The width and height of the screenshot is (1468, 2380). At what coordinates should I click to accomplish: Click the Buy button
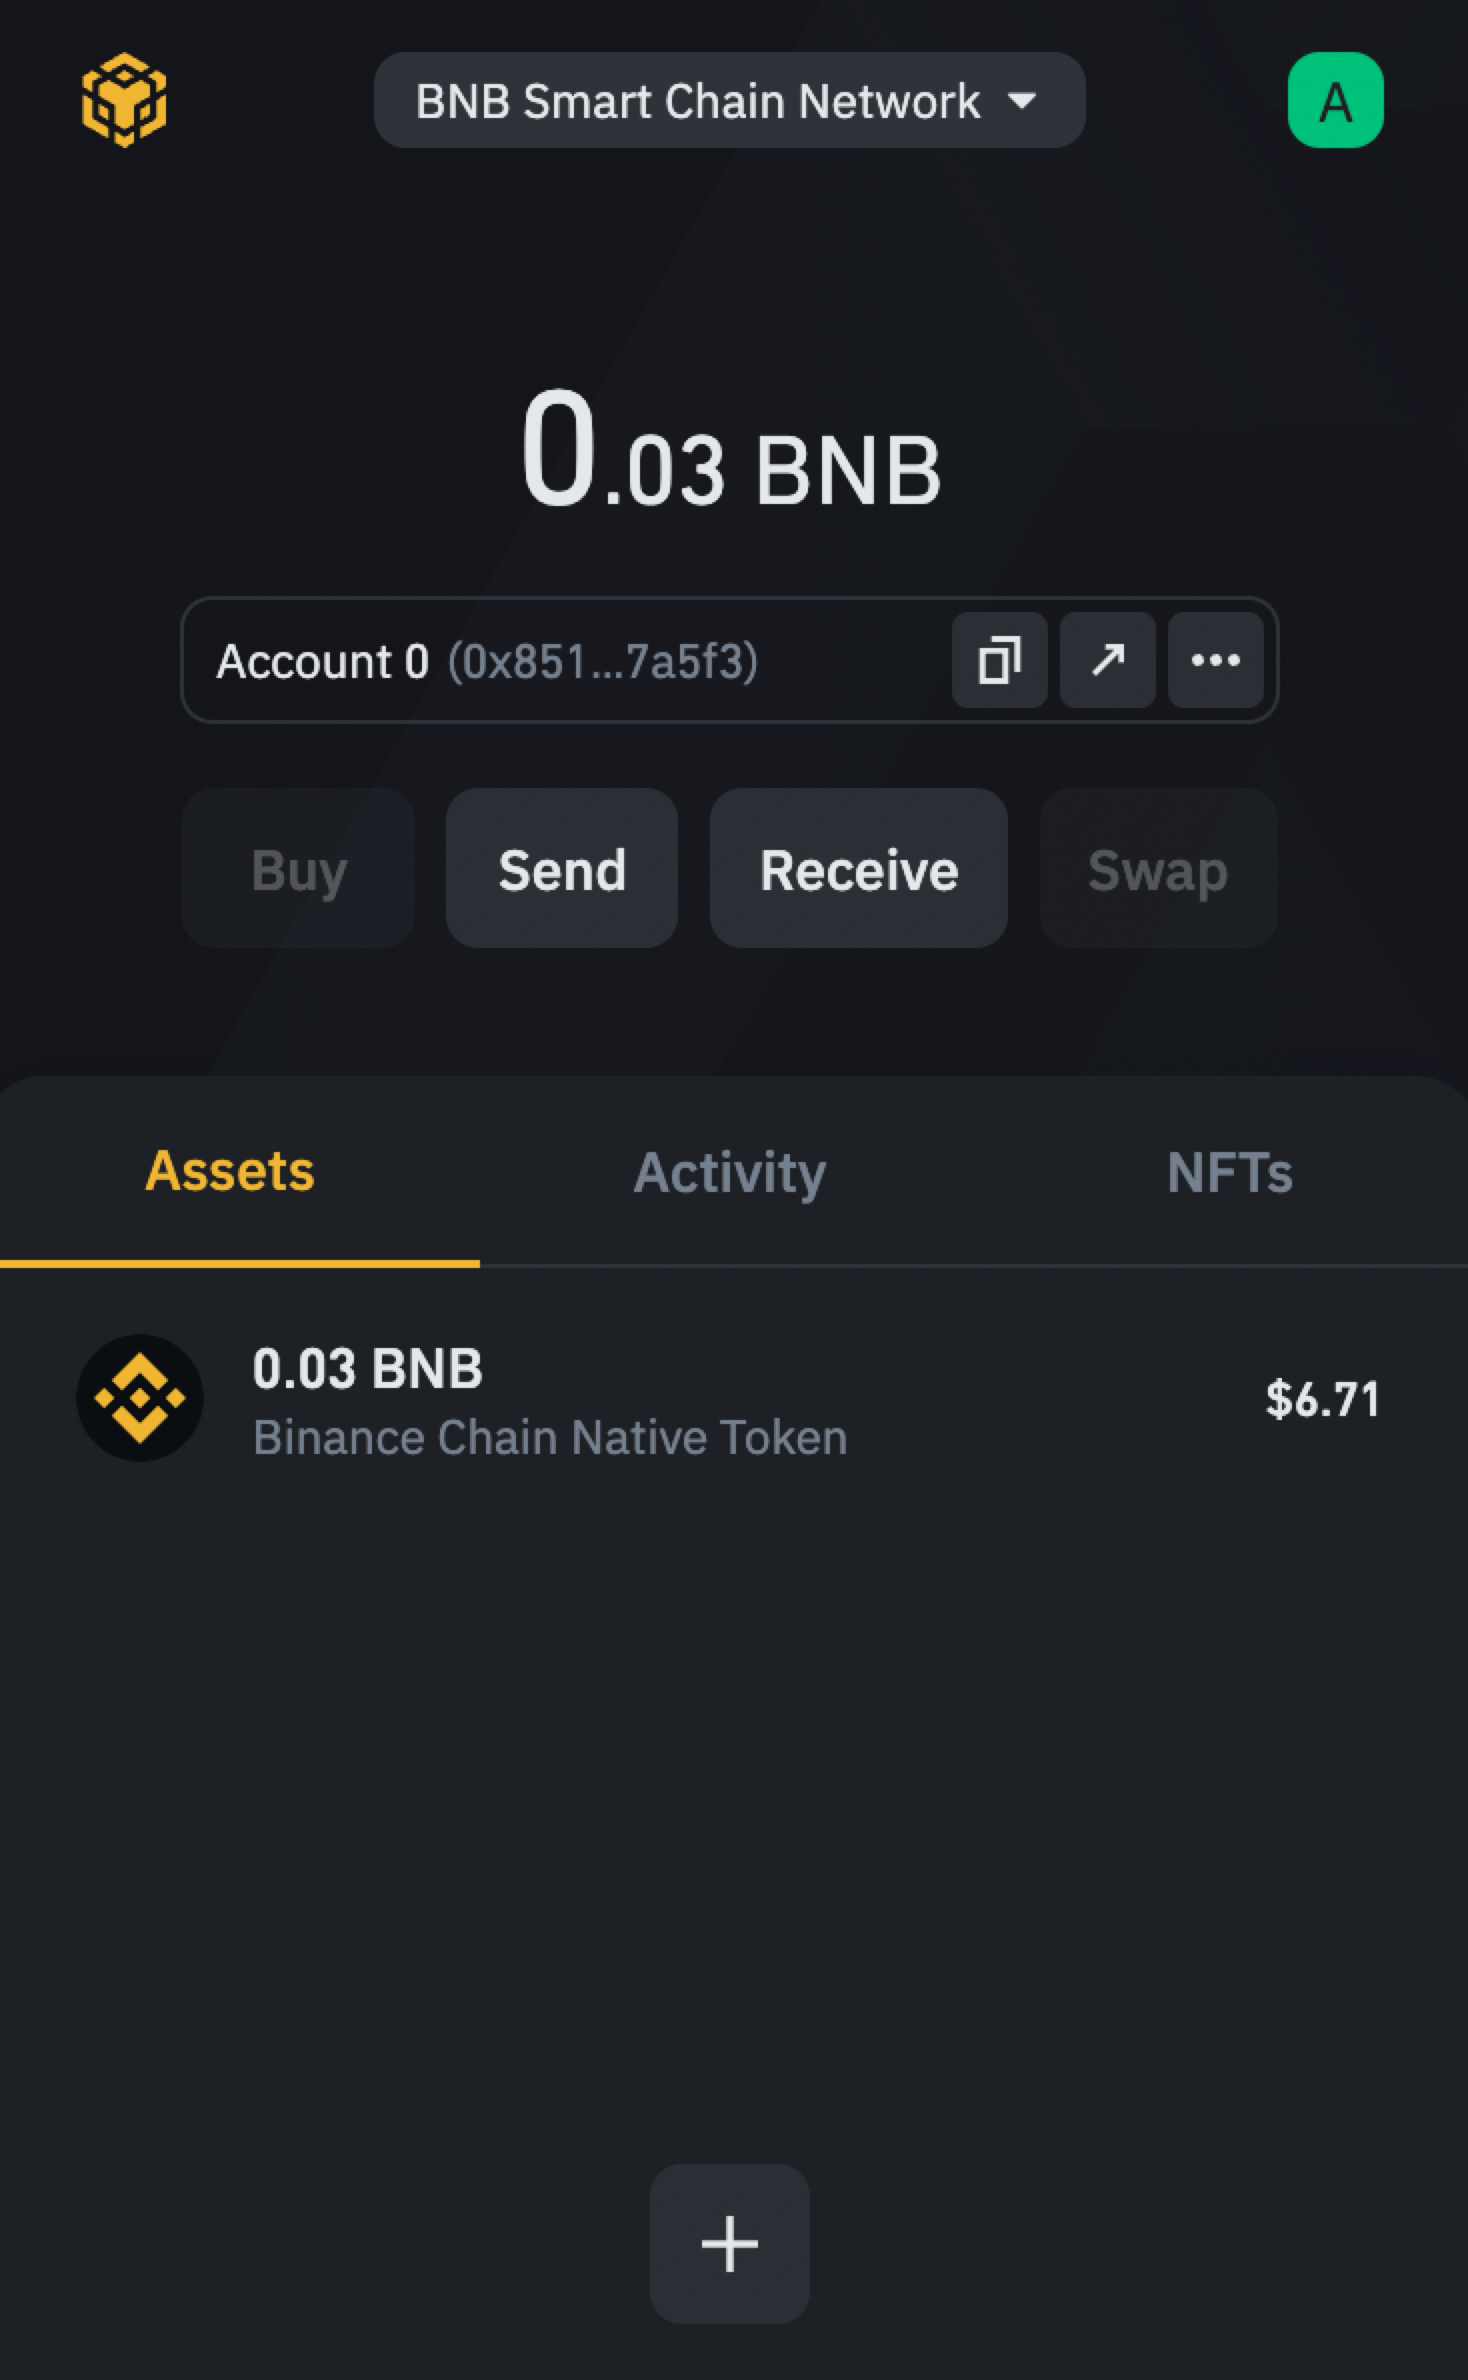coord(298,868)
